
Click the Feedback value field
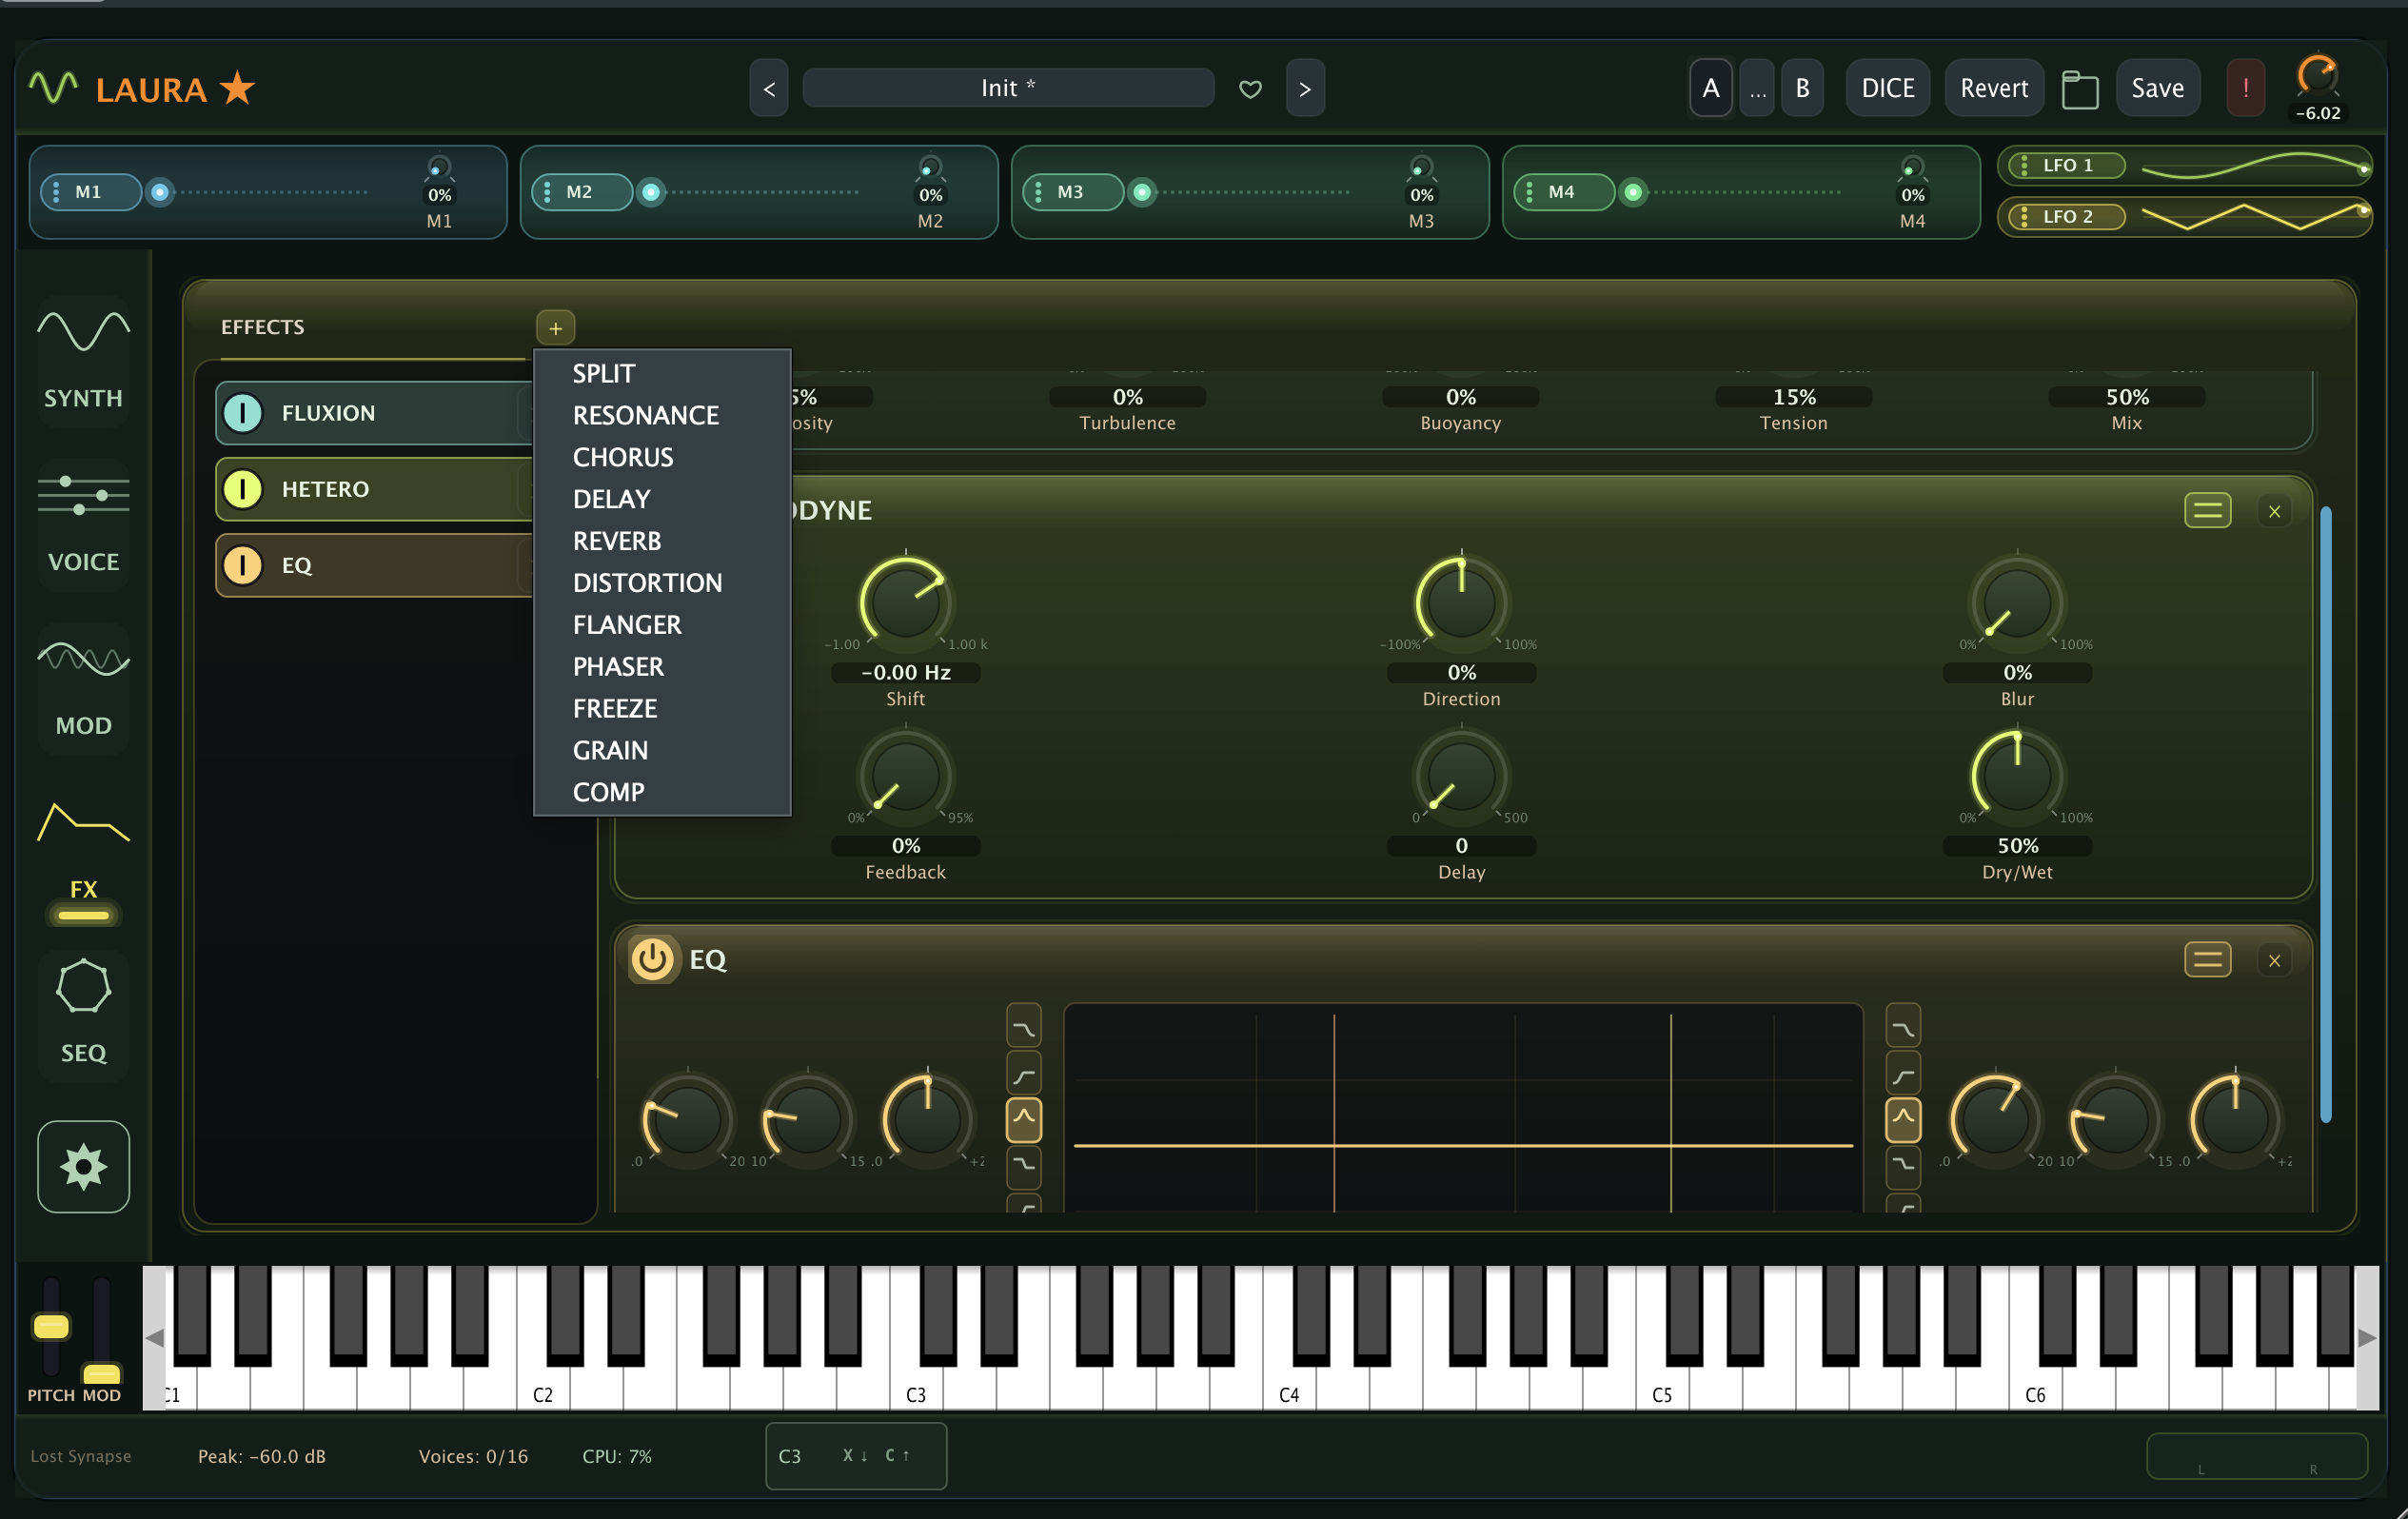[905, 846]
